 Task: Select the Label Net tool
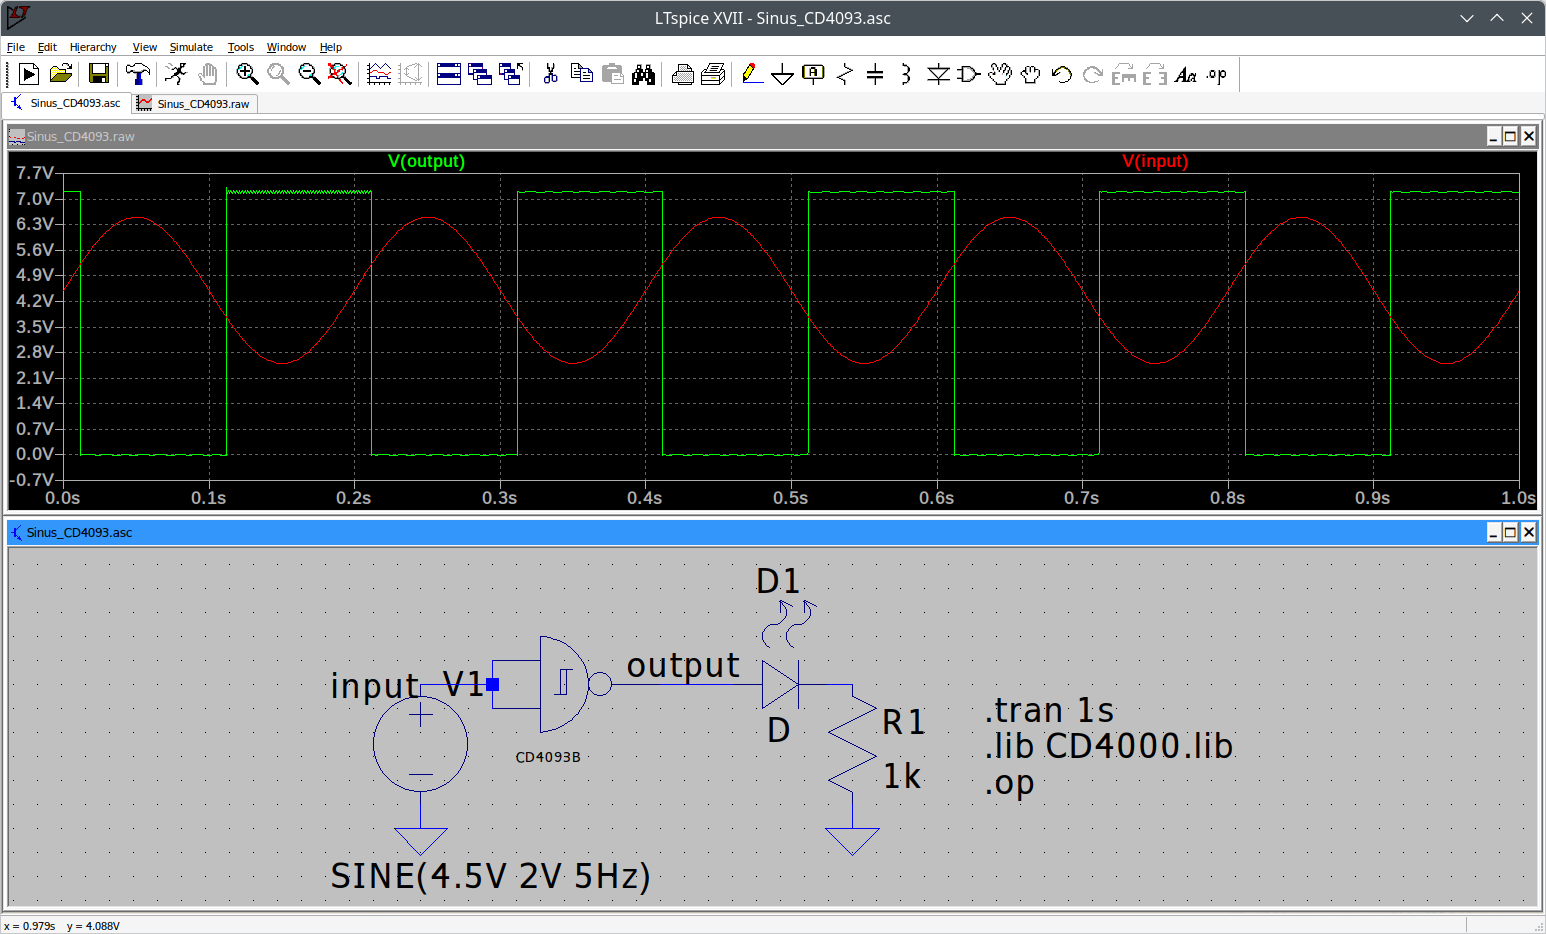click(x=813, y=73)
